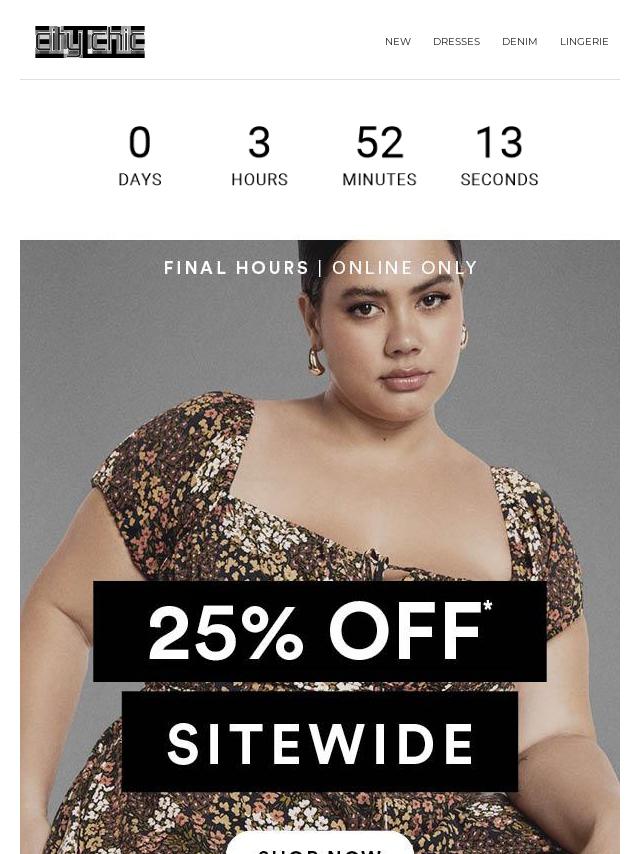Open the NEW menu link

[398, 41]
